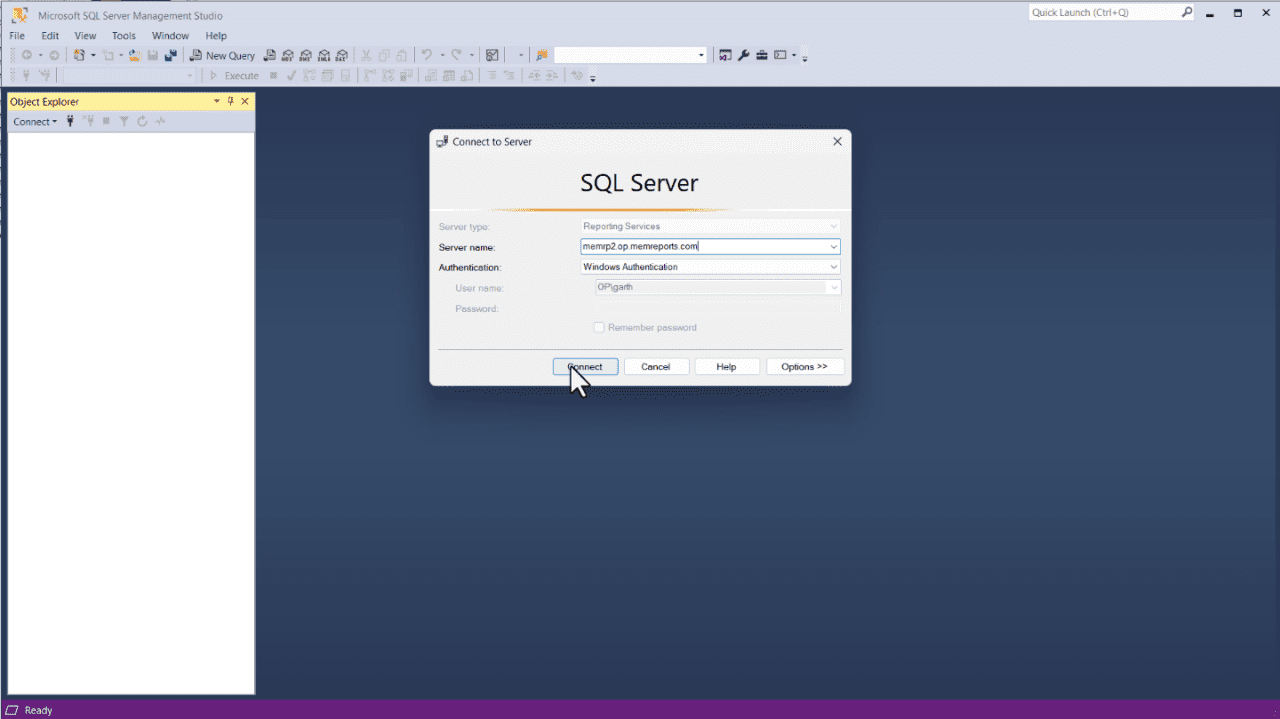Click the New Project icon in toolbar

78,56
